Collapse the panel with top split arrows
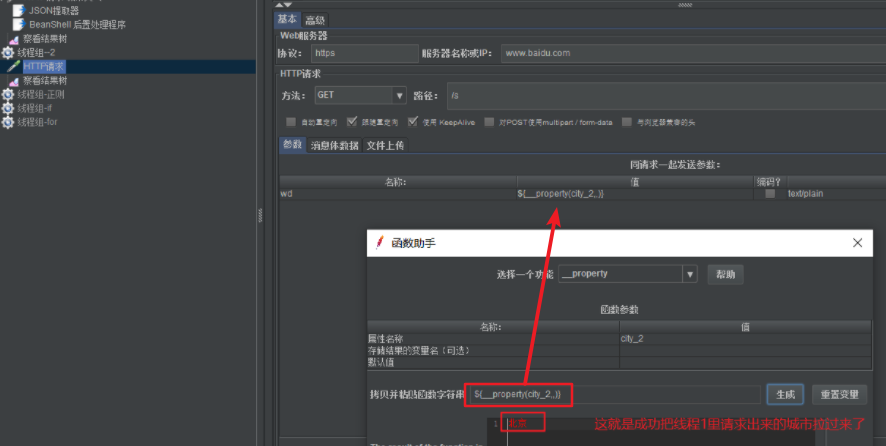Image resolution: width=886 pixels, height=446 pixels. coord(283,4)
